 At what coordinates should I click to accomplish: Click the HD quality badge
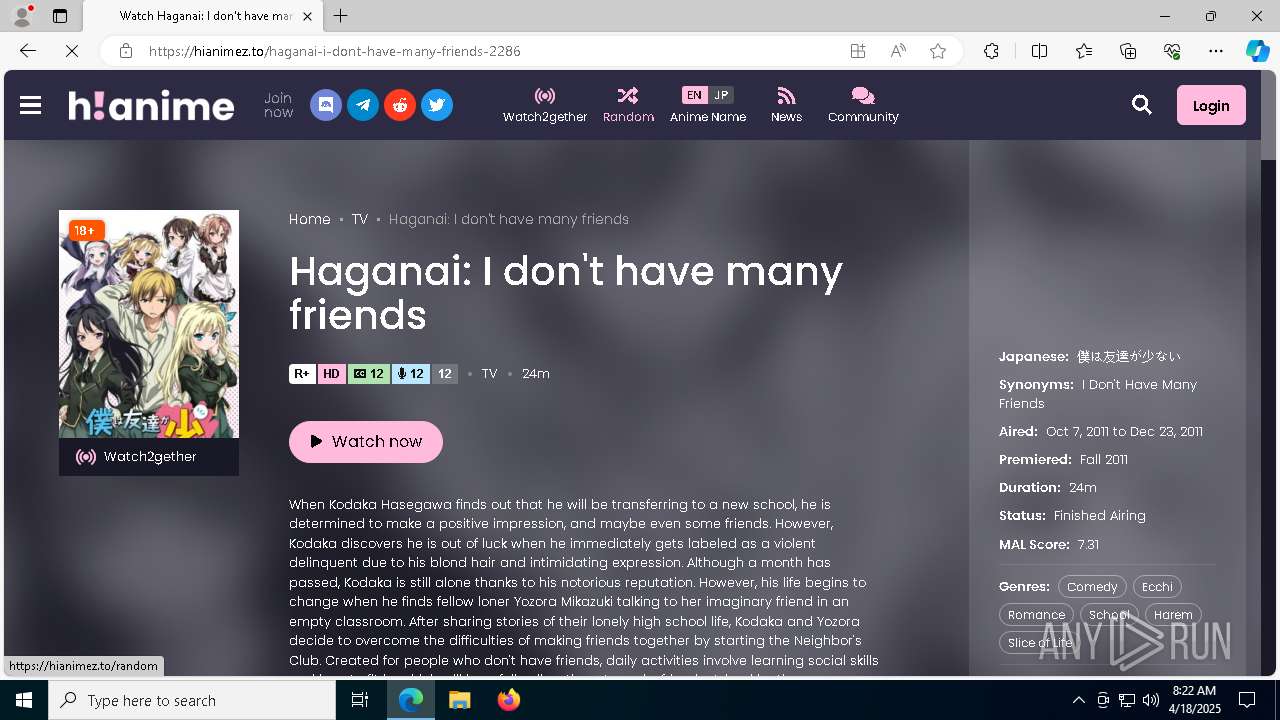coord(331,374)
